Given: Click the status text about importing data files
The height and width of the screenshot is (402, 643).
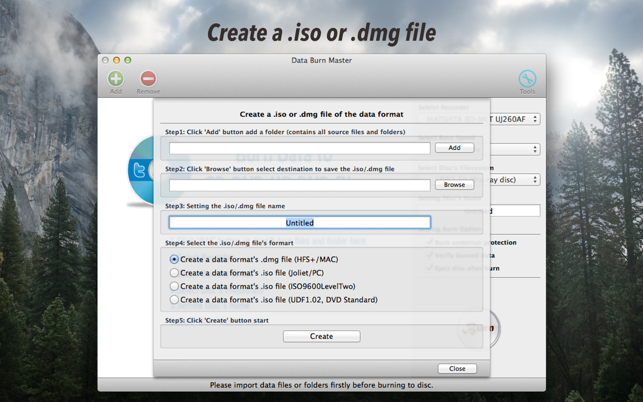Looking at the screenshot, I should 322,385.
